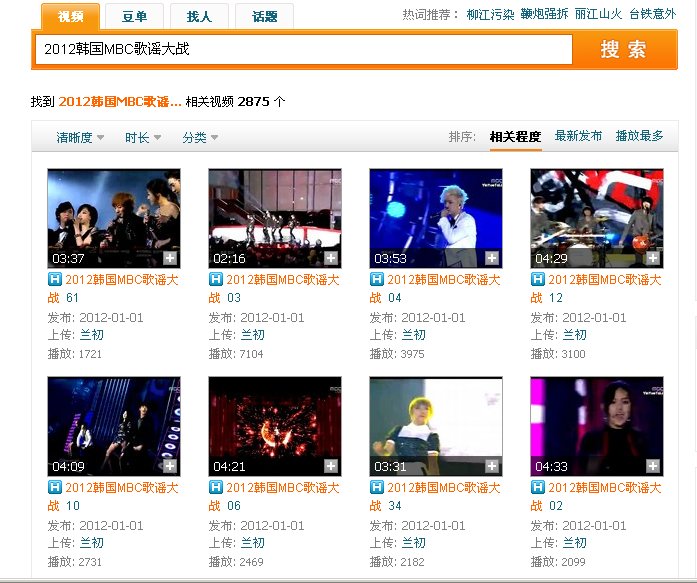This screenshot has height=583, width=697.
Task: Expand the 清晰度 filter dropdown
Action: pos(80,137)
